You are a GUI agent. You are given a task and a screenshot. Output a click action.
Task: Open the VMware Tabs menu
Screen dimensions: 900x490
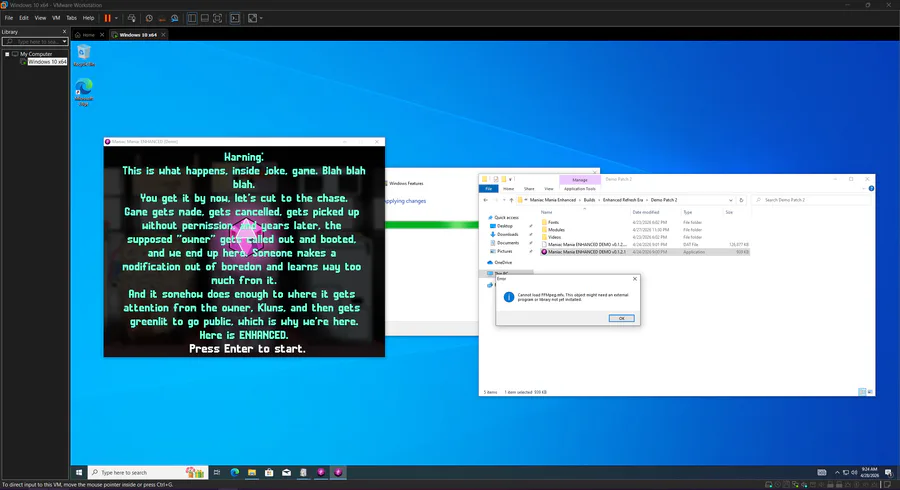71,18
